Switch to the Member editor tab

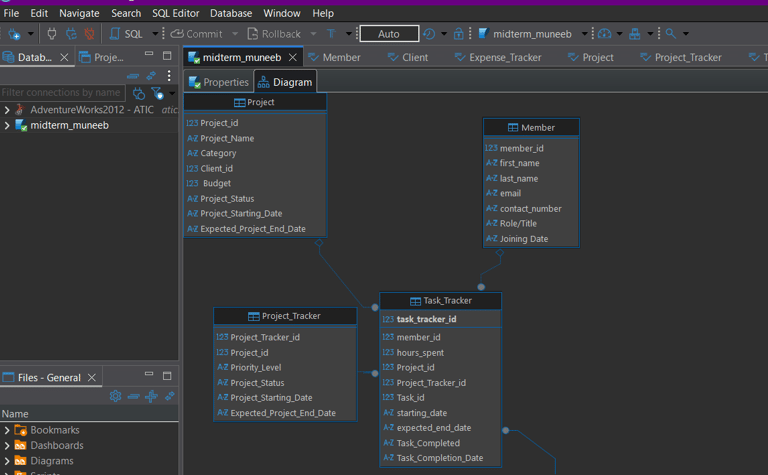(x=335, y=57)
